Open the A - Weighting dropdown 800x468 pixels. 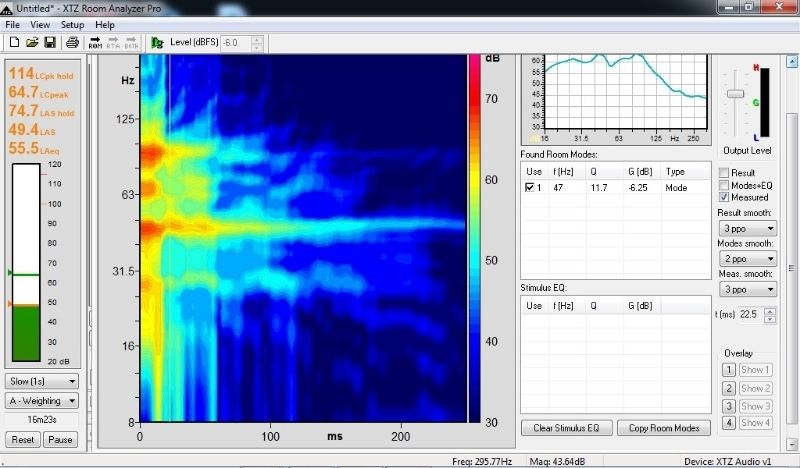tap(41, 401)
